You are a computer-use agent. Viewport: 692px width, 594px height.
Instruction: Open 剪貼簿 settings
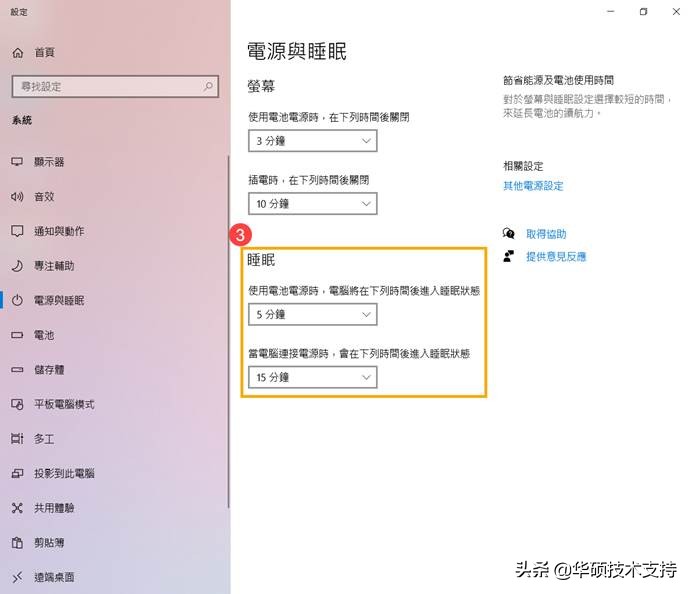click(x=49, y=542)
